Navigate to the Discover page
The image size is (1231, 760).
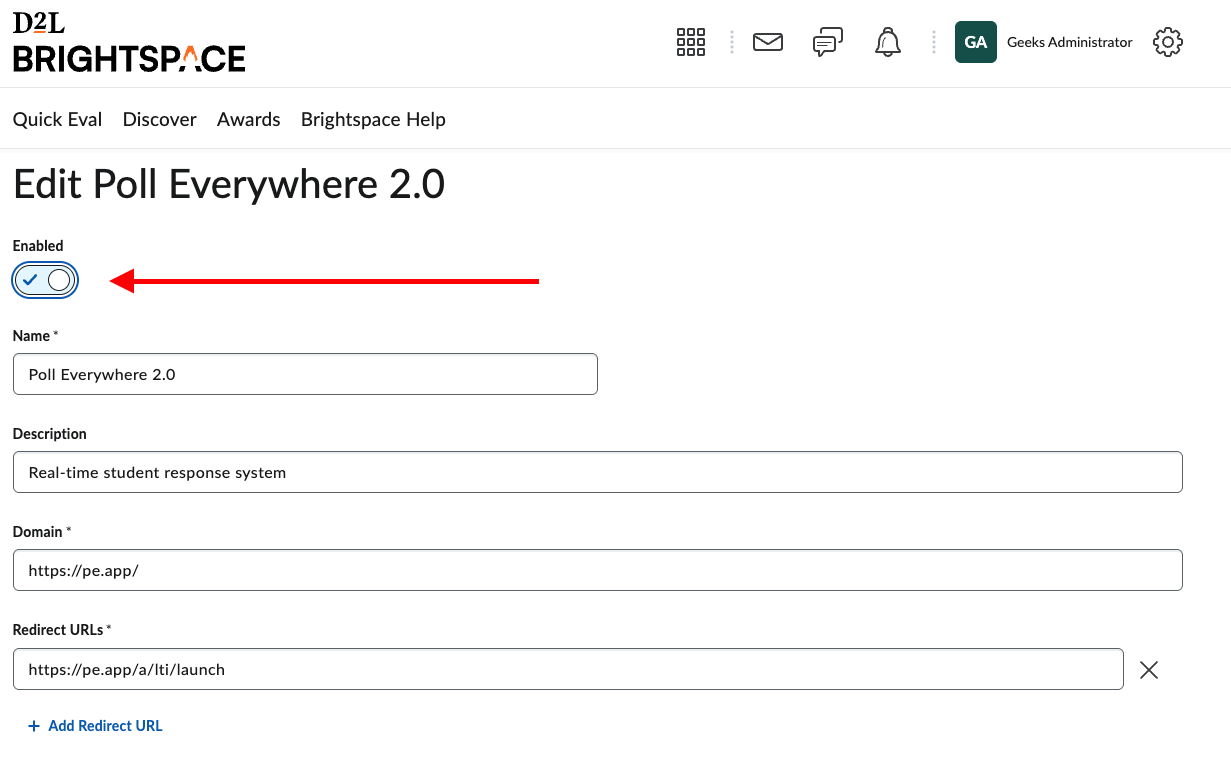[x=159, y=119]
